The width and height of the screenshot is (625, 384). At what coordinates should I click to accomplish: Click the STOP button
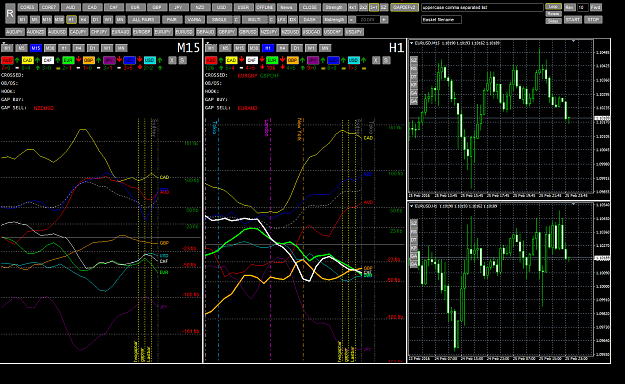click(593, 20)
